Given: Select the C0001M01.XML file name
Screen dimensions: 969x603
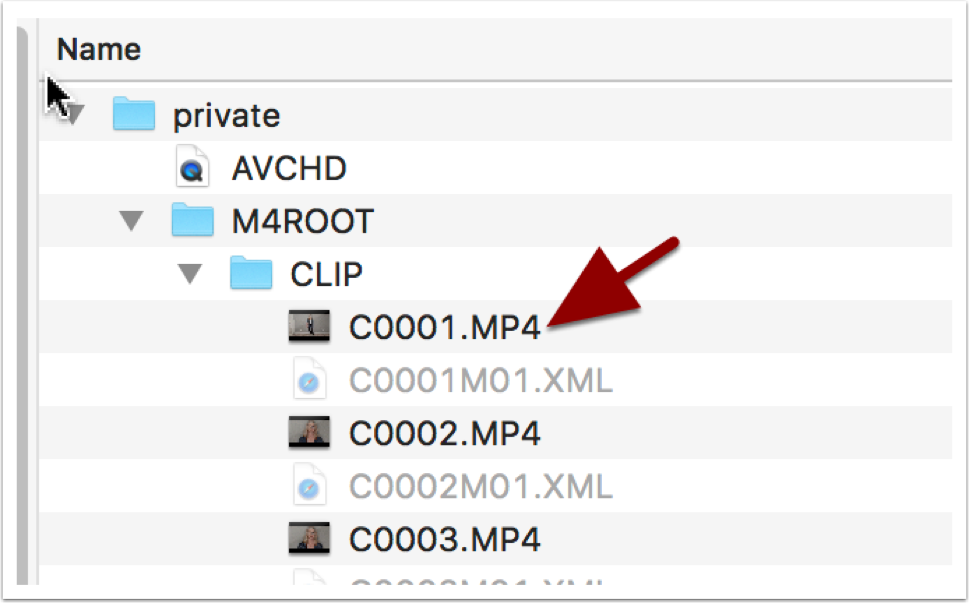Looking at the screenshot, I should coord(481,381).
